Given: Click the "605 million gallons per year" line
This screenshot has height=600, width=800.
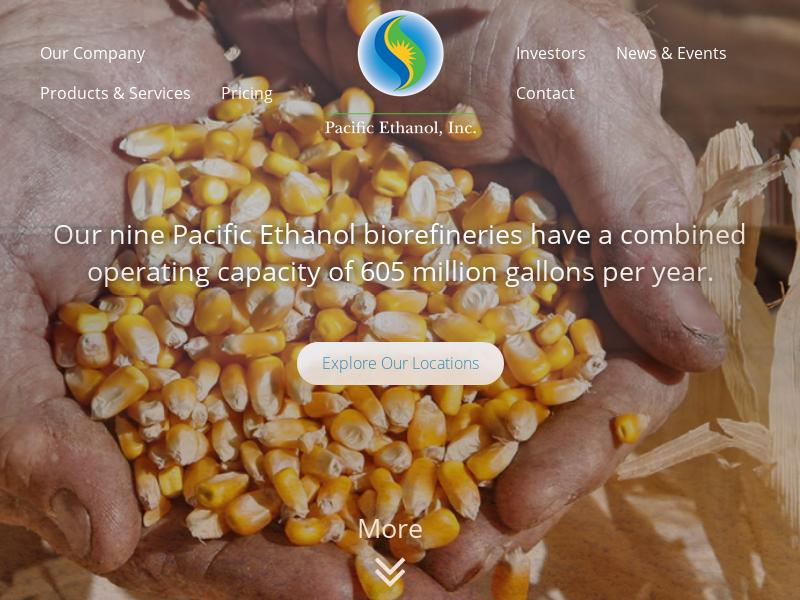Looking at the screenshot, I should [x=400, y=272].
